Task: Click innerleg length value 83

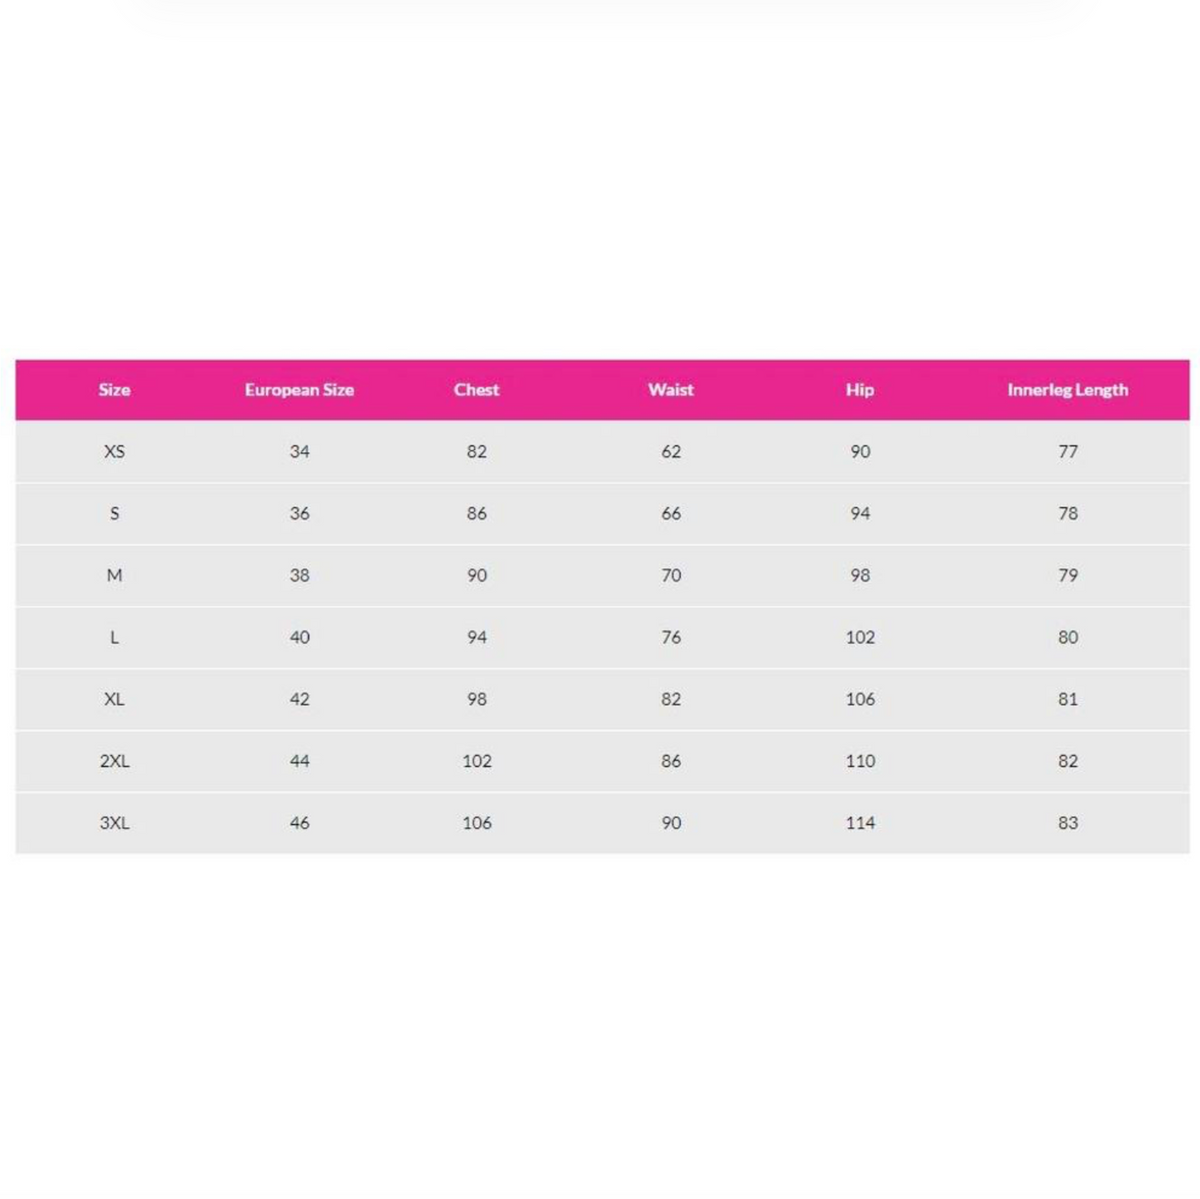Action: click(1067, 824)
